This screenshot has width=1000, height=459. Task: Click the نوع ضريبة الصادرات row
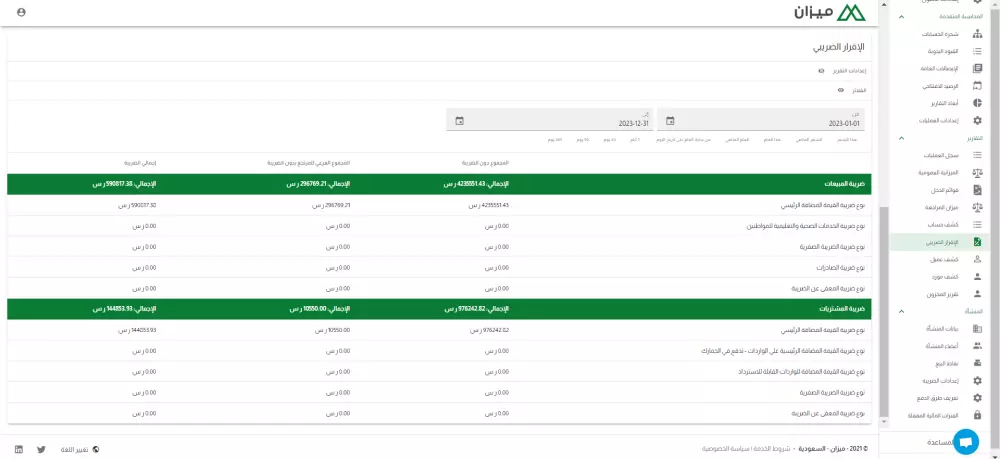click(439, 268)
